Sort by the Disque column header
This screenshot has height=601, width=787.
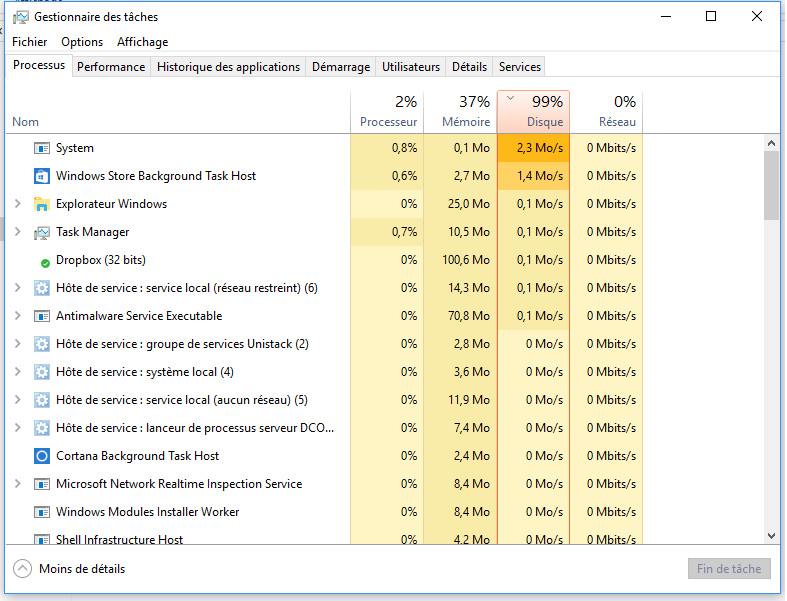pos(533,111)
